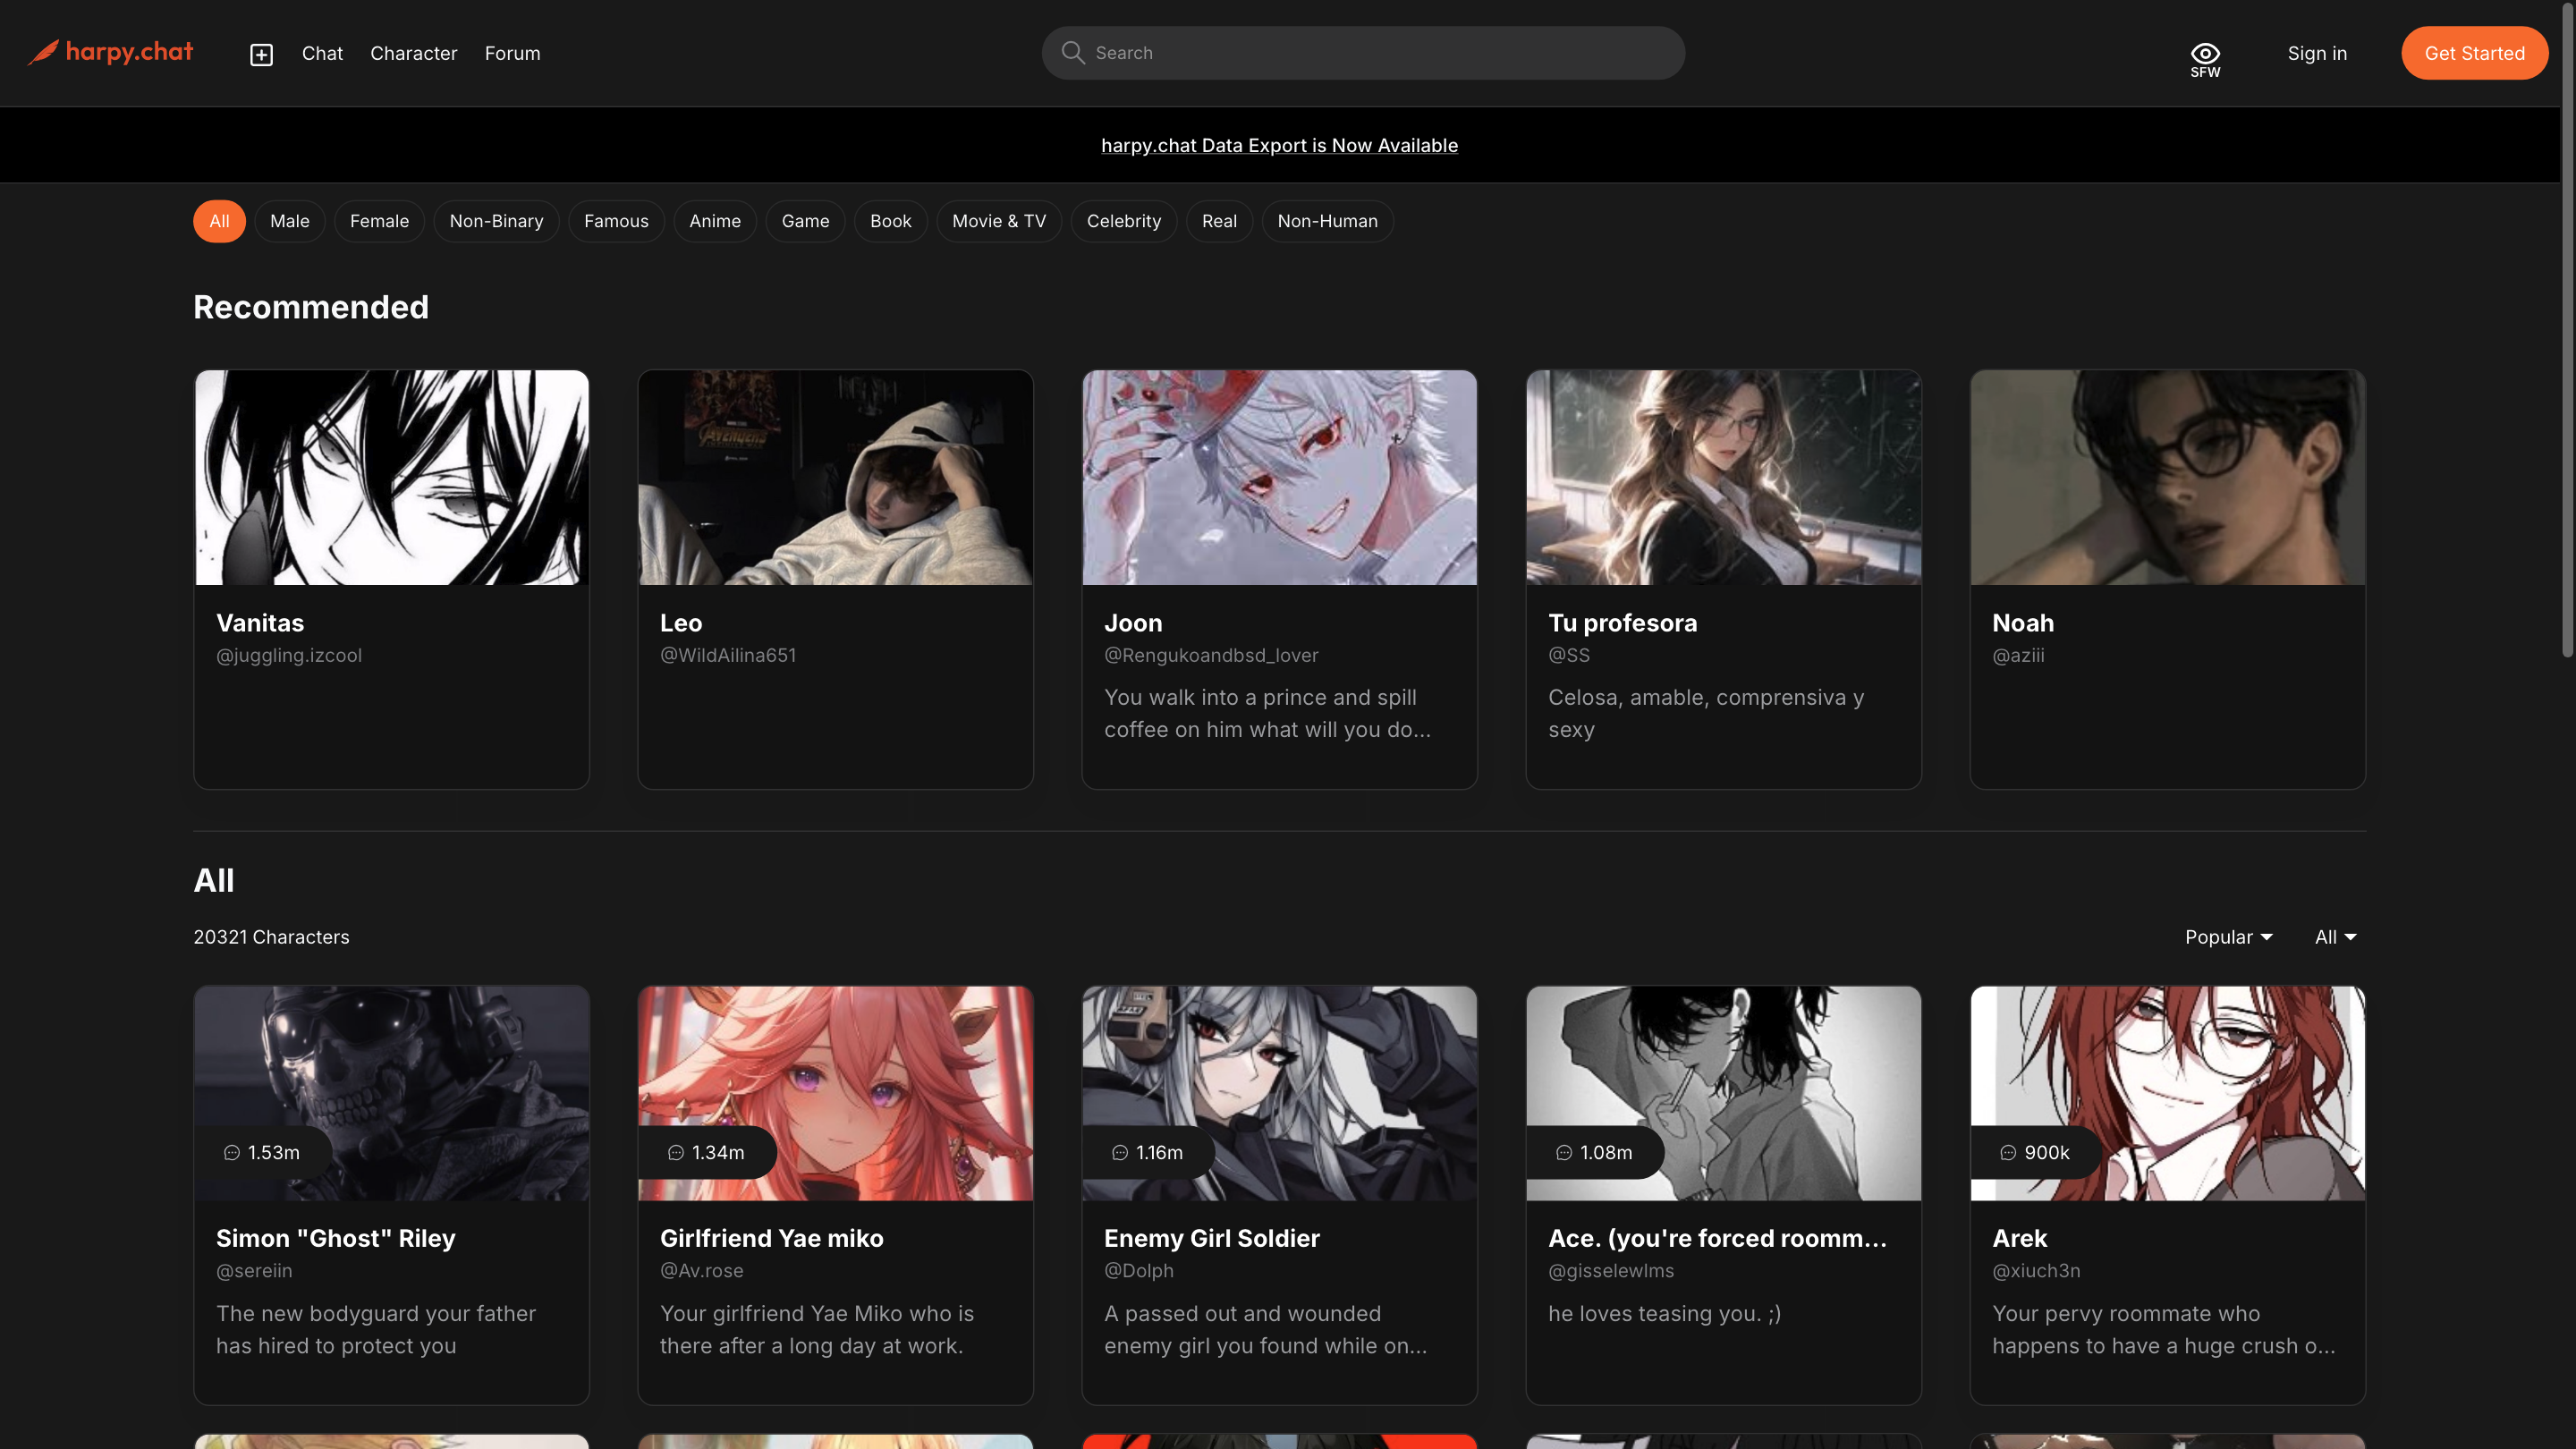This screenshot has width=2576, height=1449.
Task: Click the 1.08m chat count badge
Action: click(x=1594, y=1152)
